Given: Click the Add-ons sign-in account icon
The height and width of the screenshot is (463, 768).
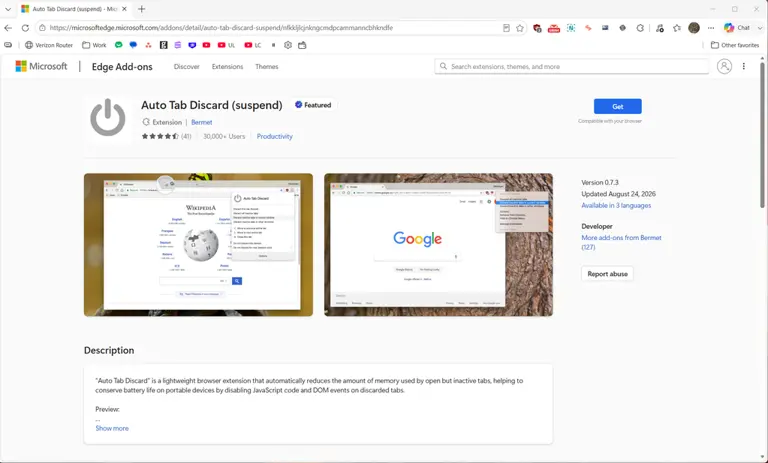Looking at the screenshot, I should (x=724, y=66).
